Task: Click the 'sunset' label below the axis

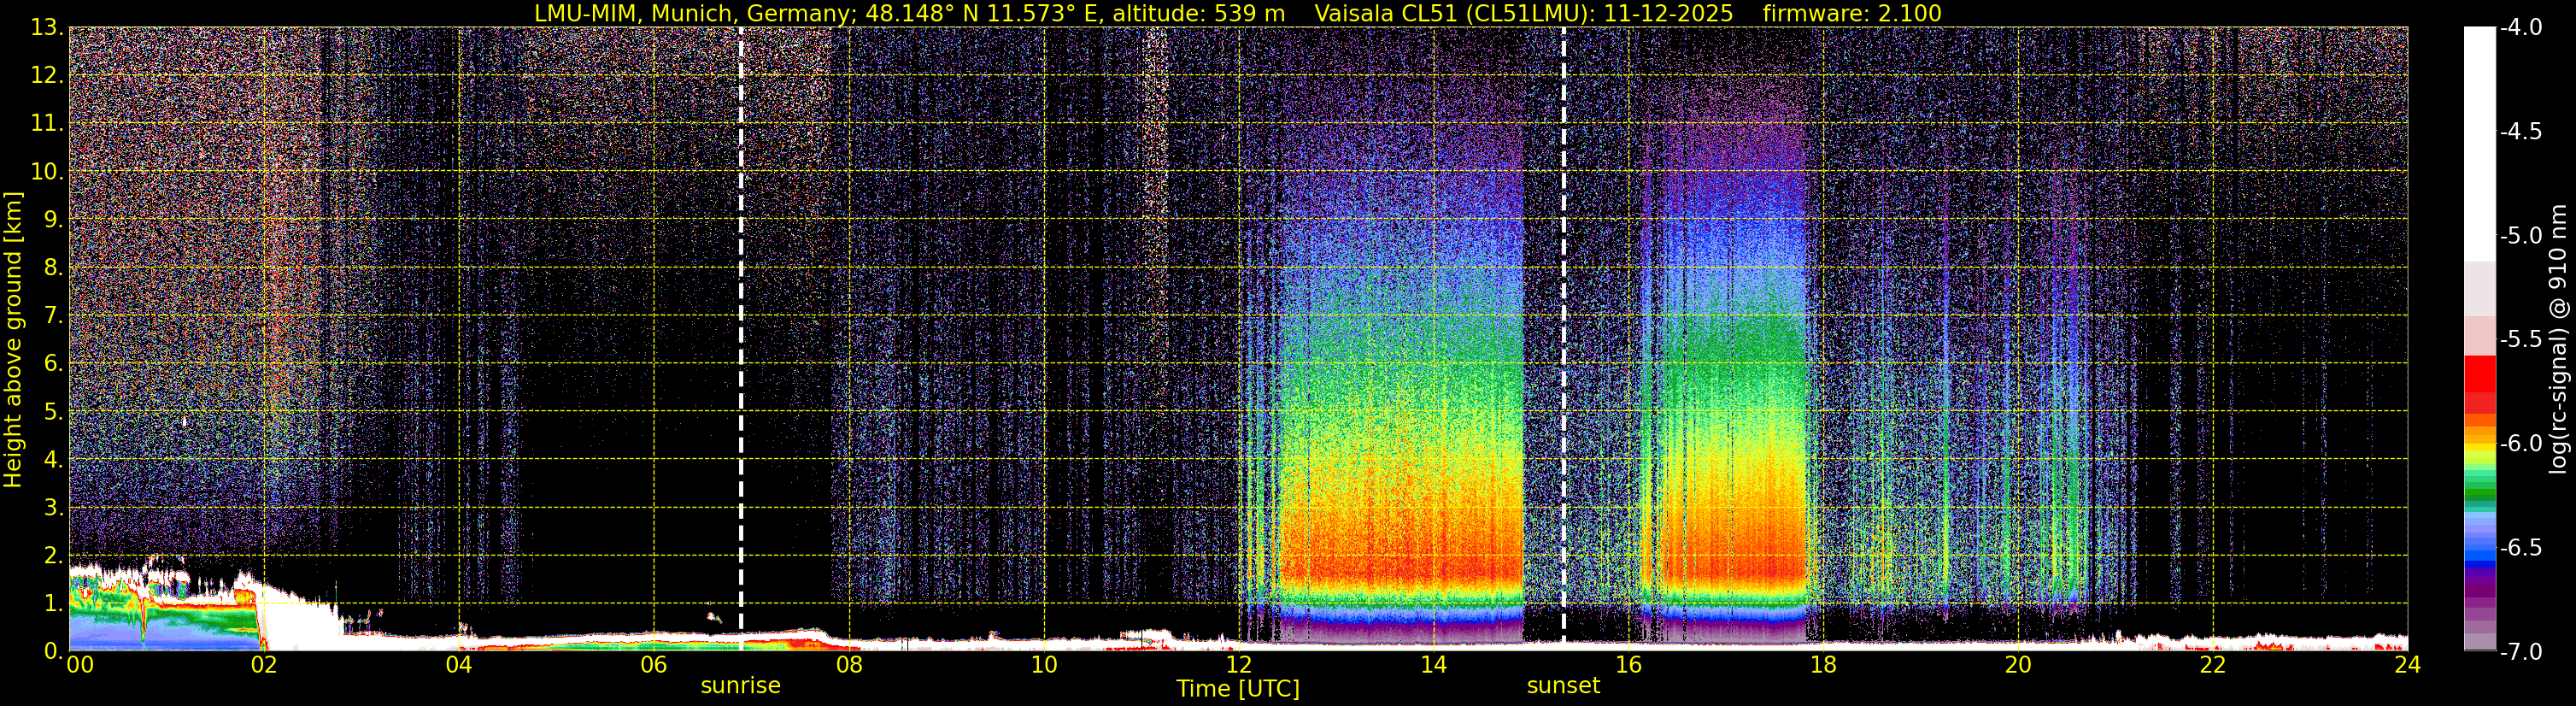Action: click(x=1563, y=686)
